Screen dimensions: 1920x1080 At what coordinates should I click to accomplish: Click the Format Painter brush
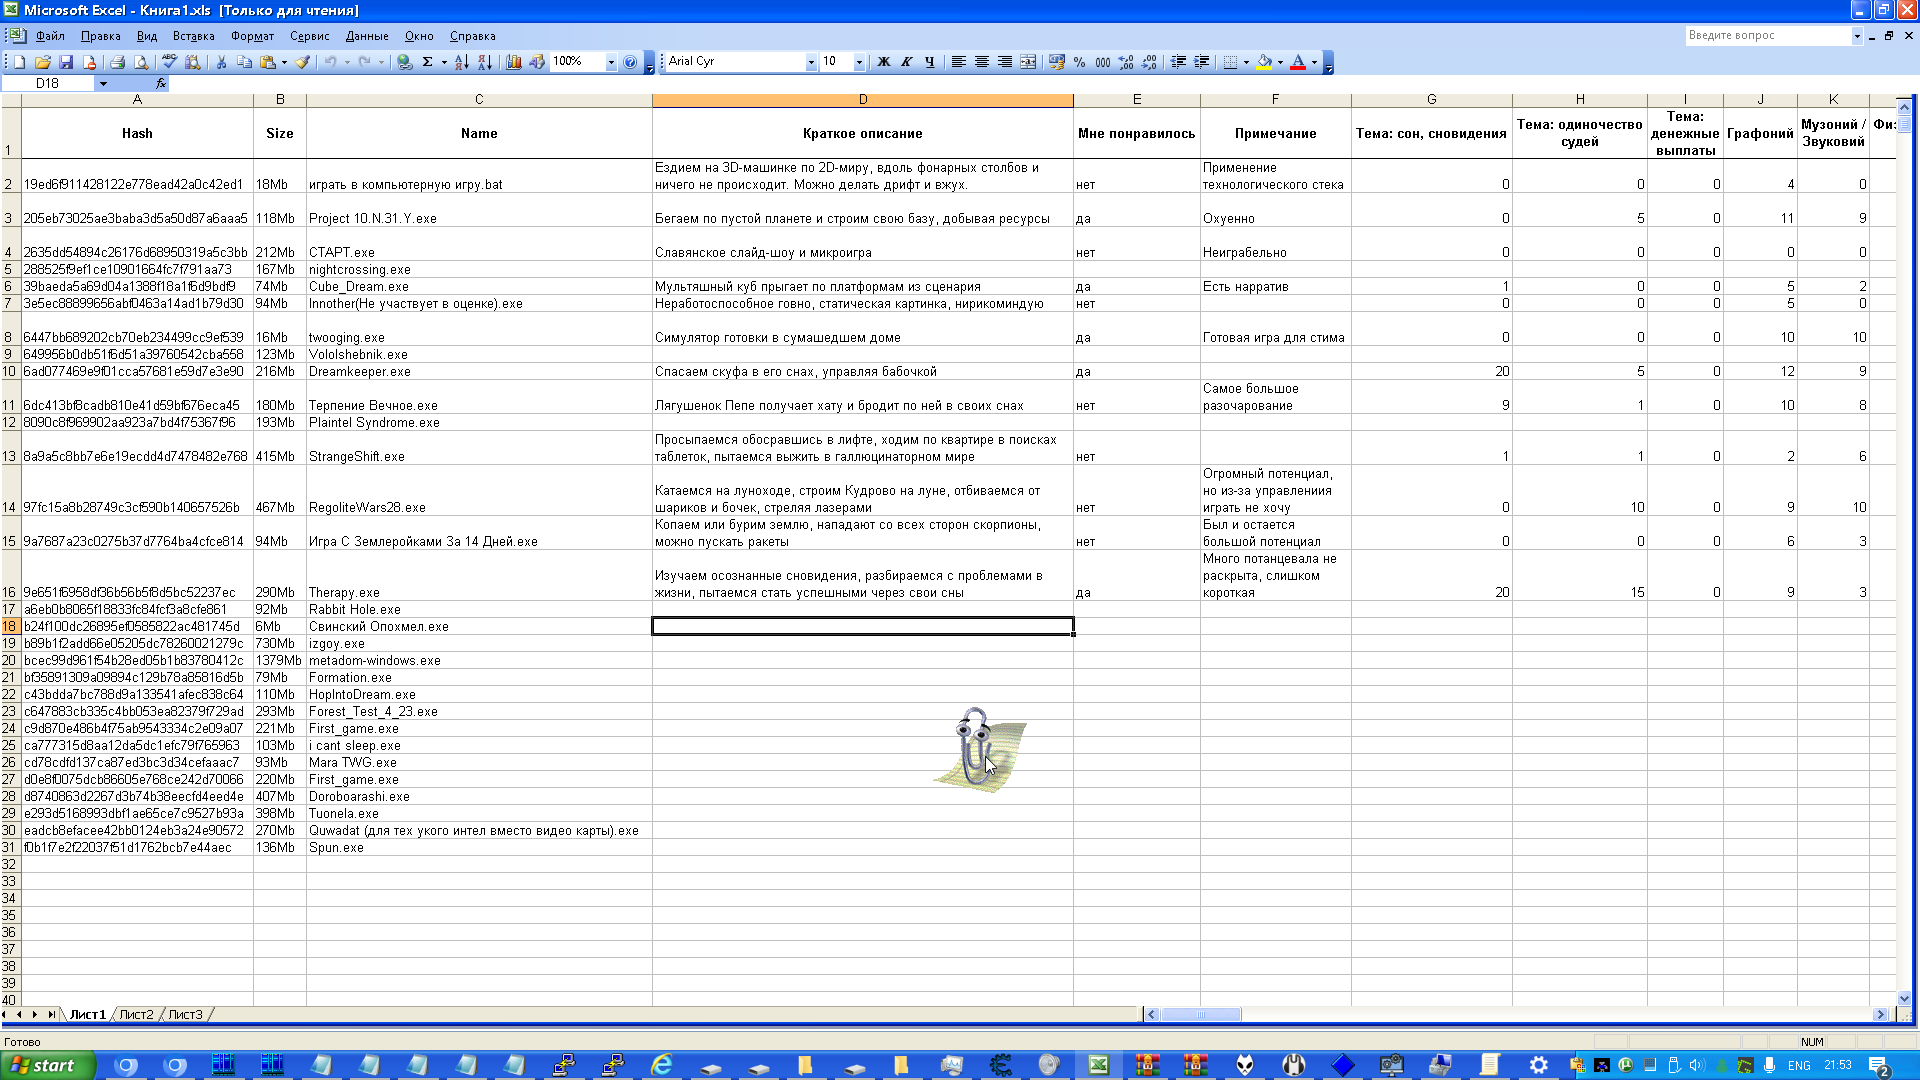[302, 62]
